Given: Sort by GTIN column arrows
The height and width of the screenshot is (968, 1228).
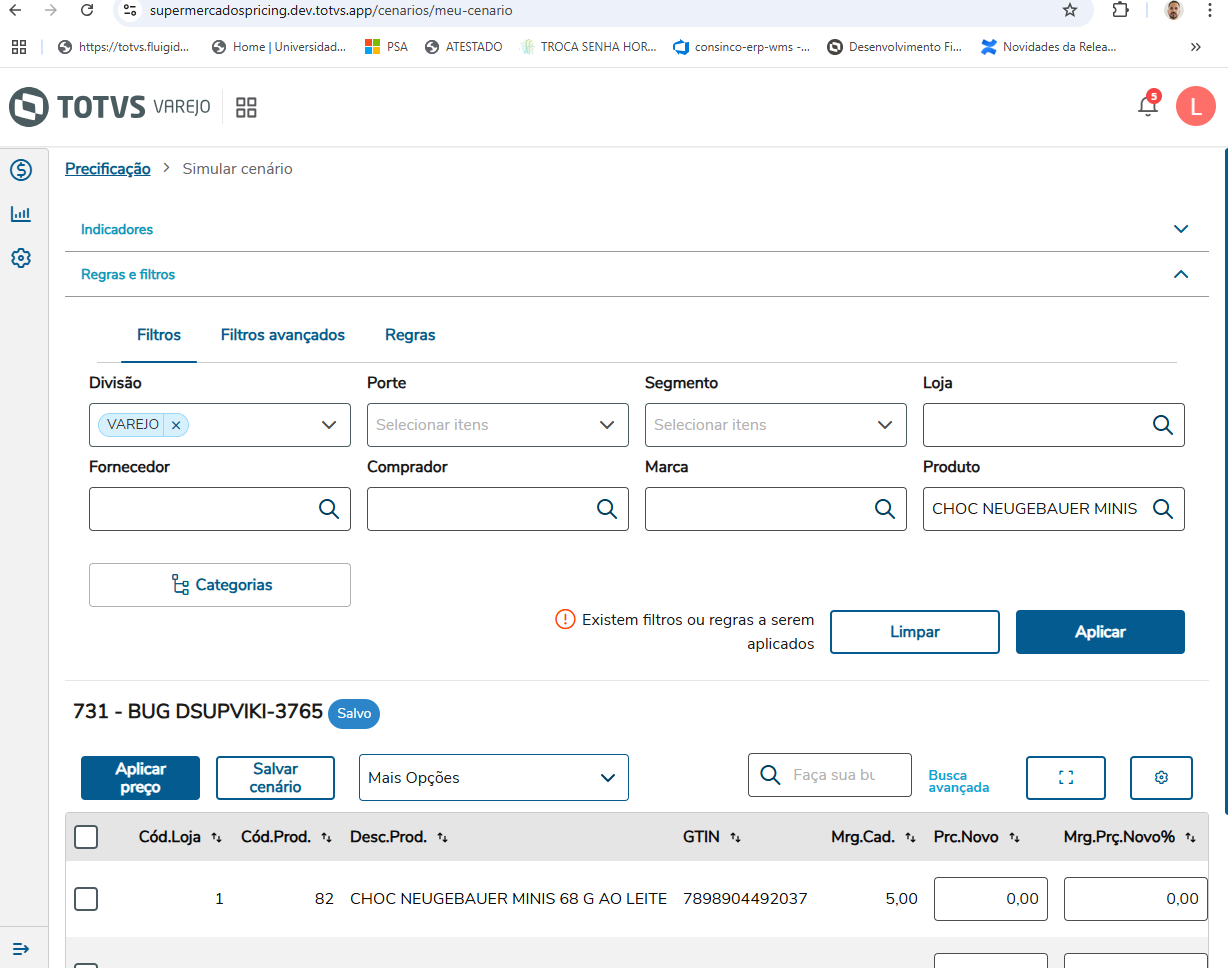Looking at the screenshot, I should (735, 838).
